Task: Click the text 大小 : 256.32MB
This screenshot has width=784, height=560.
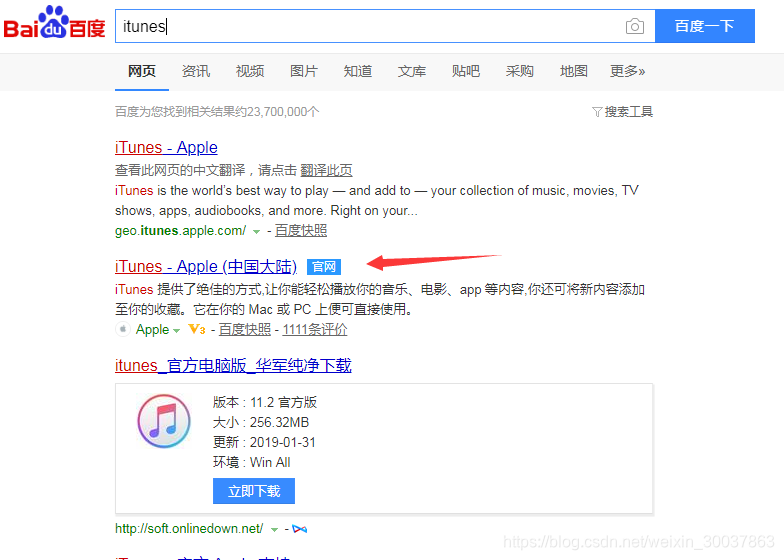Action: click(261, 422)
